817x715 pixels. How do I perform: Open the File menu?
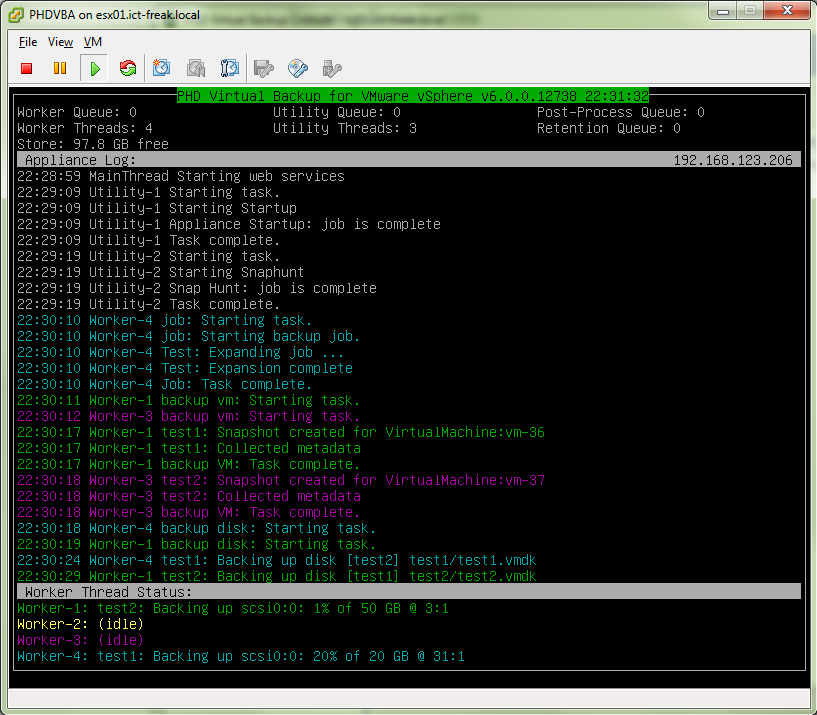28,42
